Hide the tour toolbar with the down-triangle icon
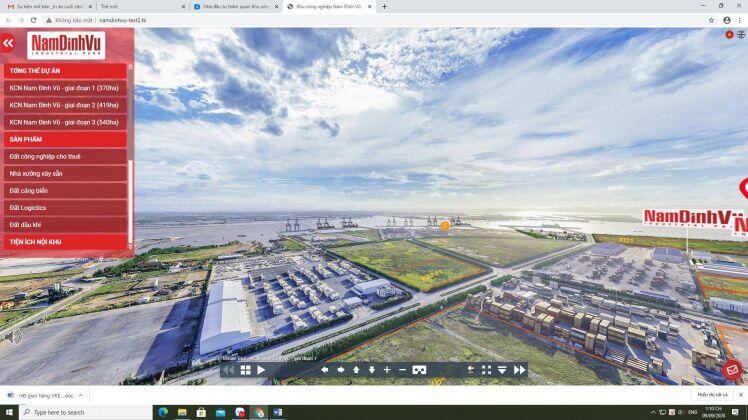This screenshot has height=420, width=748. point(502,370)
